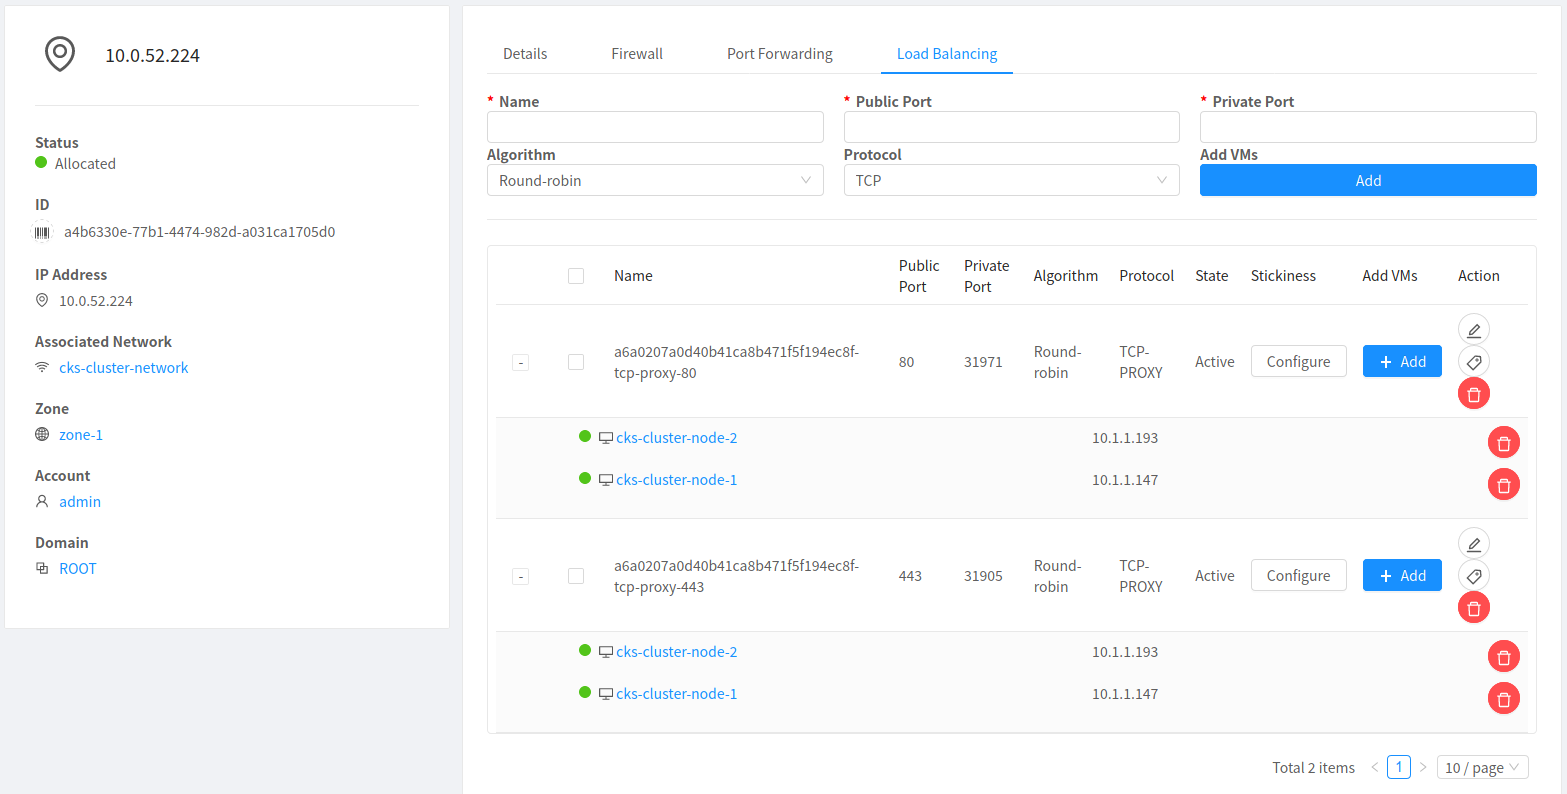1567x794 pixels.
Task: Open the Protocol dropdown showing TCP
Action: (1011, 181)
